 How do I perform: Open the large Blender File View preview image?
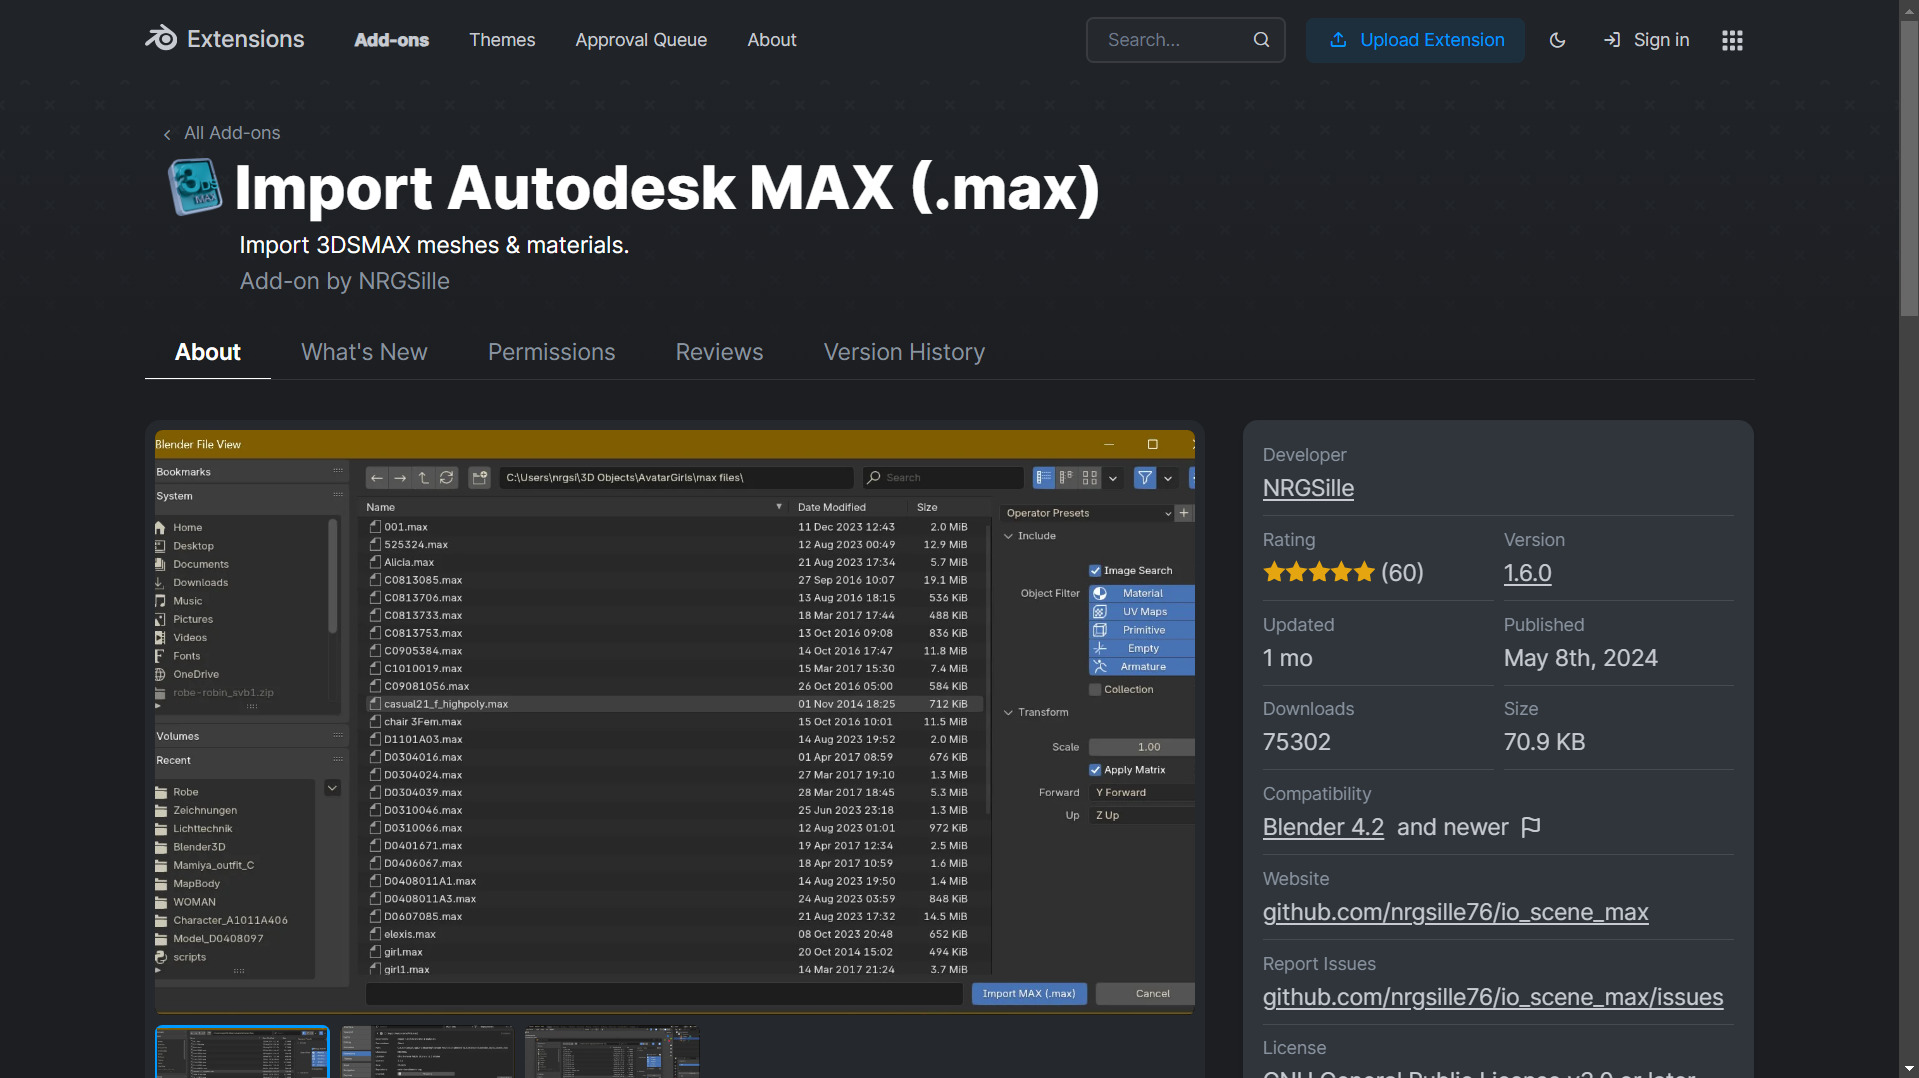click(675, 720)
